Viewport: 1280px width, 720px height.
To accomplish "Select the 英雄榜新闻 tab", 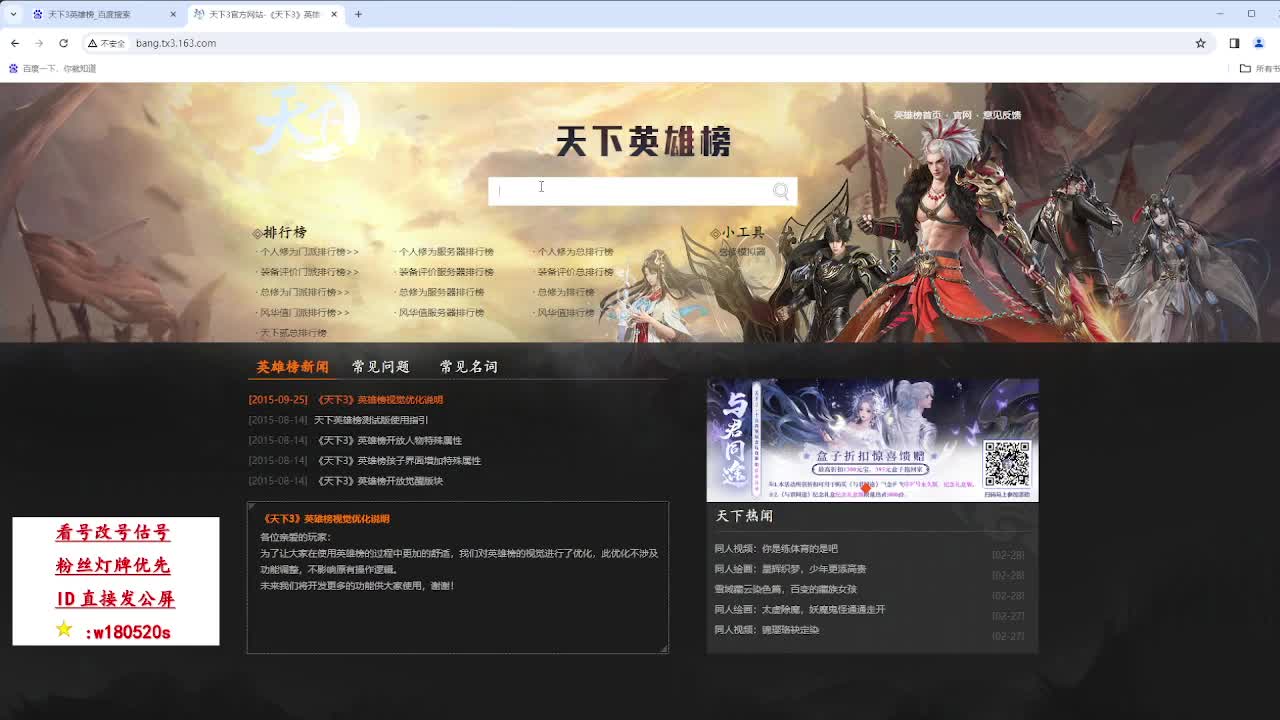I will pyautogui.click(x=292, y=367).
